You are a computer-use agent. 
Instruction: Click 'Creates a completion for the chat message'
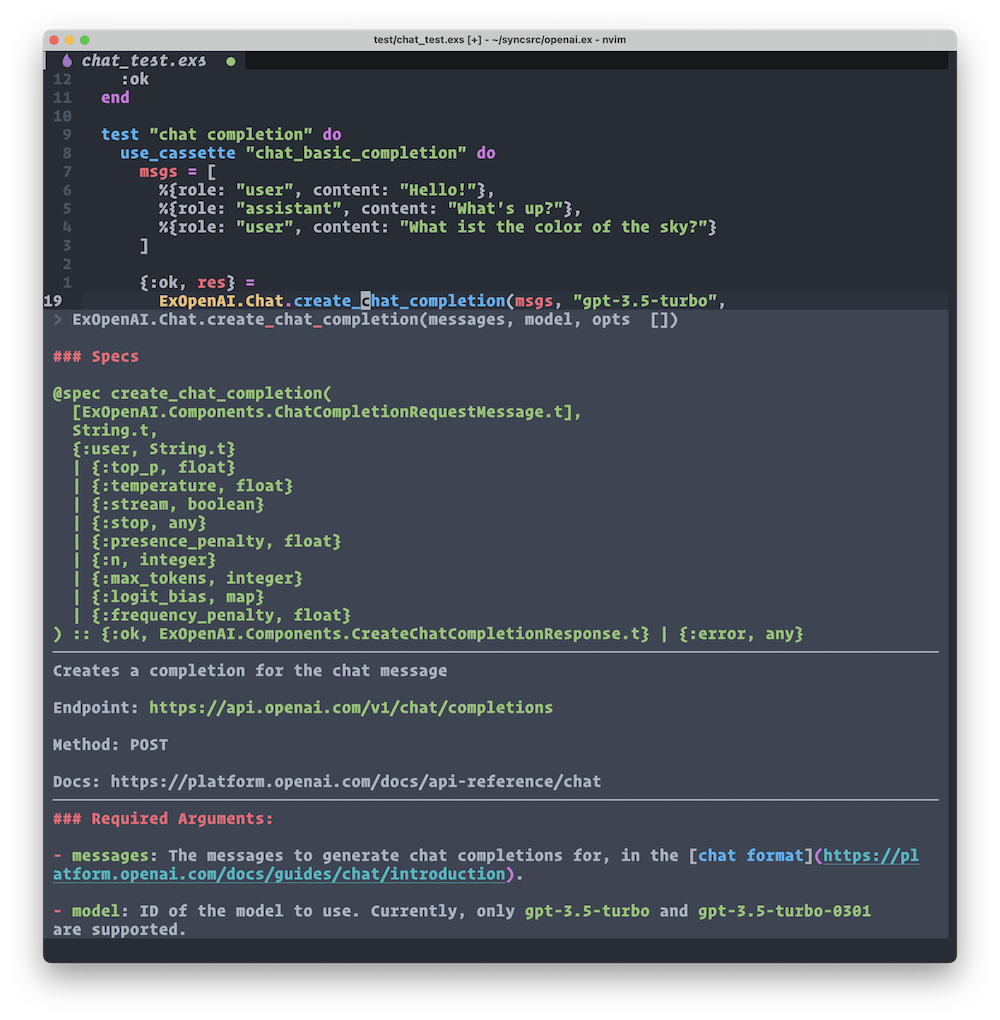[x=250, y=671]
